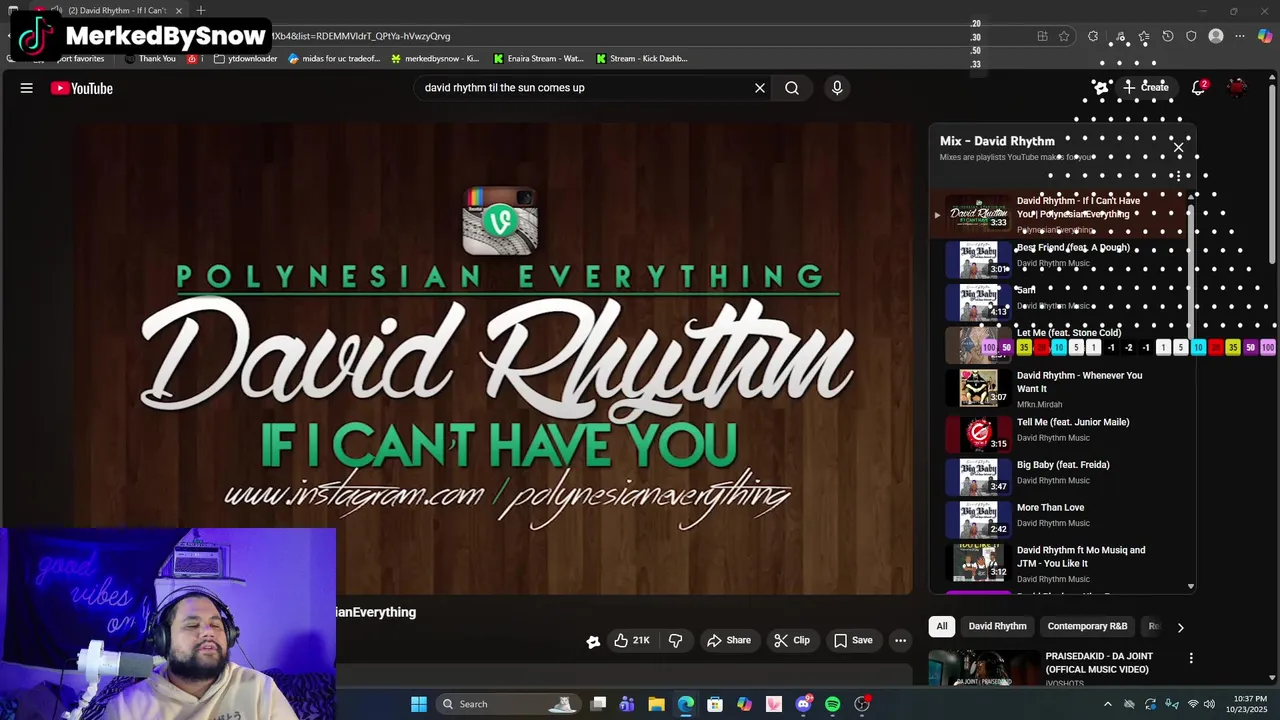Open options for PRAISEDAKID - DA JOINT video

pos(1191,658)
